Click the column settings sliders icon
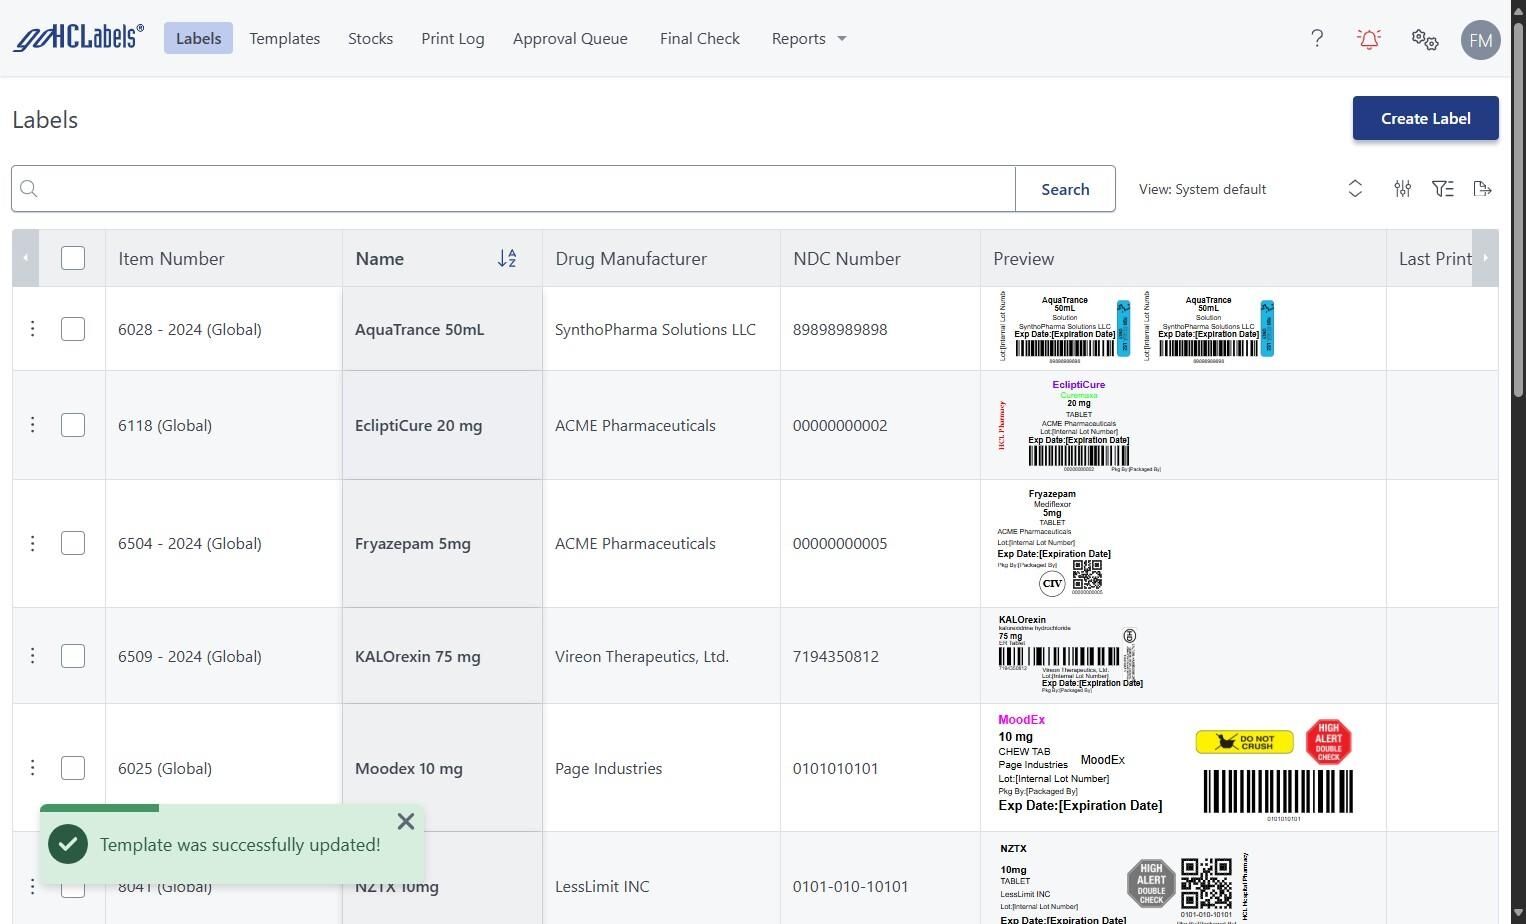Screen dimensions: 1526x924 [1403, 189]
